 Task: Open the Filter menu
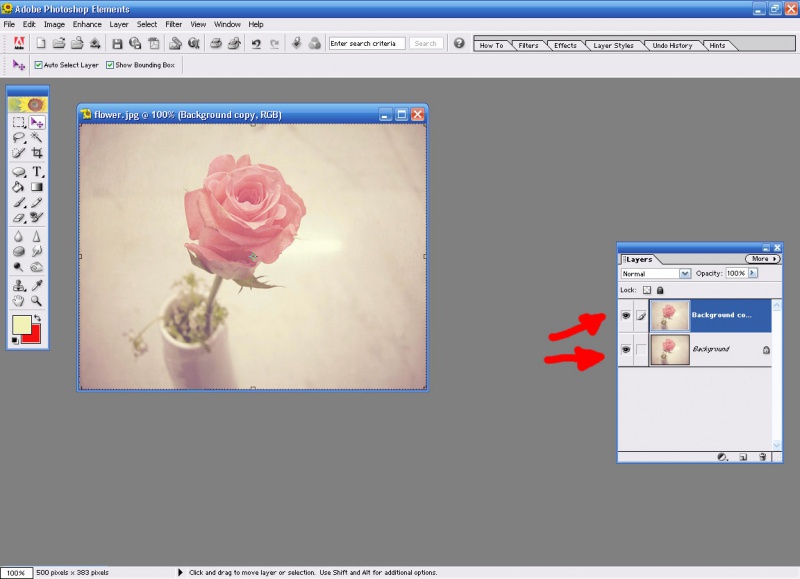pos(173,24)
